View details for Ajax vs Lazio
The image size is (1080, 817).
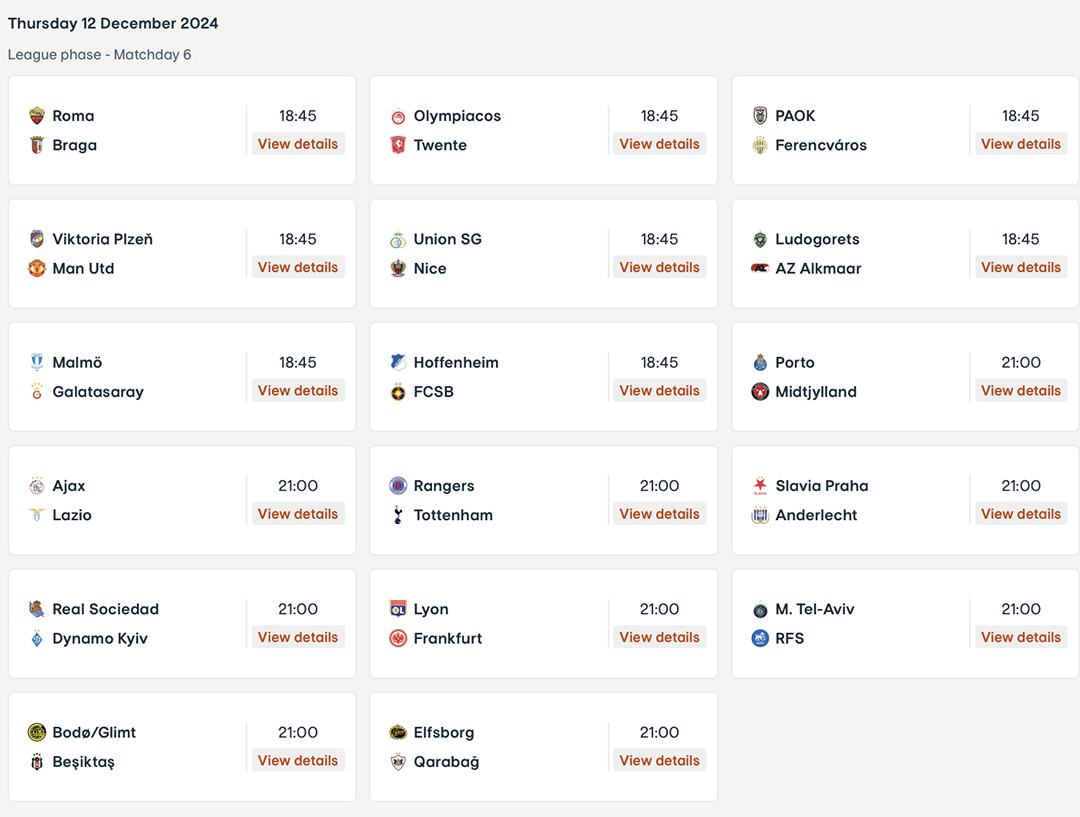pyautogui.click(x=298, y=514)
